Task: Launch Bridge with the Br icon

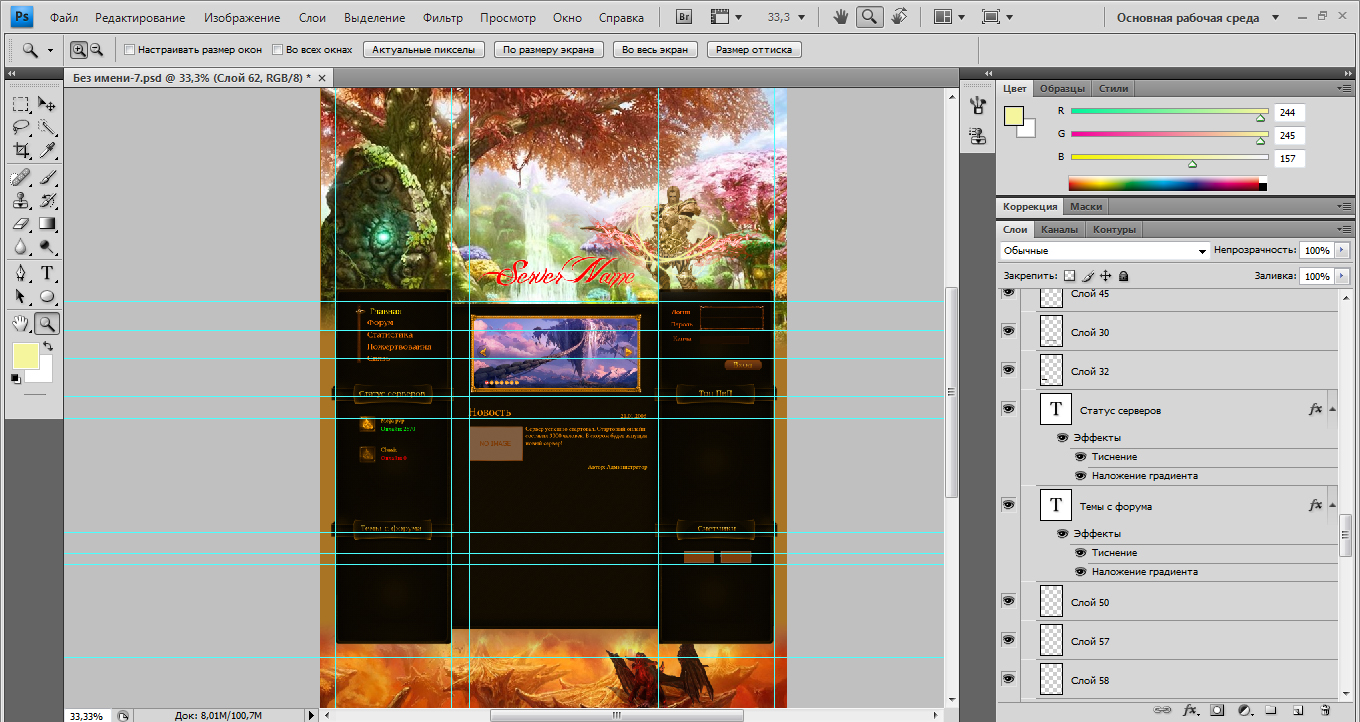Action: coord(684,17)
